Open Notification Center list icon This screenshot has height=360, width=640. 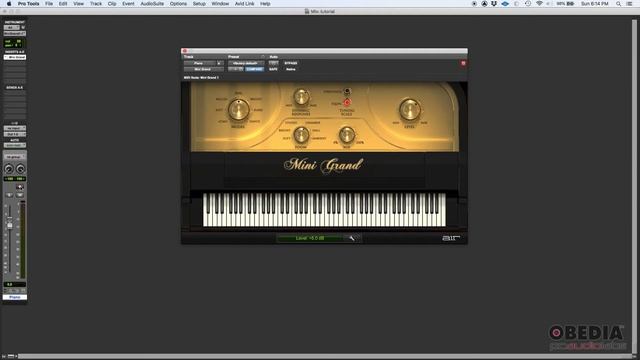629,4
